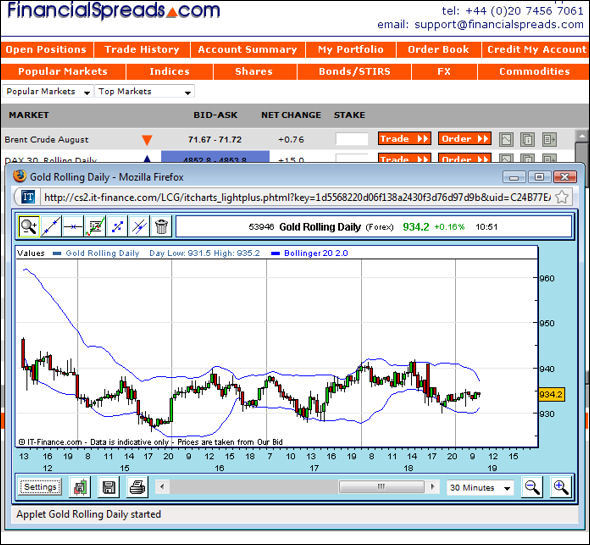Click the Brent Crude August market name
Image resolution: width=590 pixels, height=545 pixels.
pos(47,140)
